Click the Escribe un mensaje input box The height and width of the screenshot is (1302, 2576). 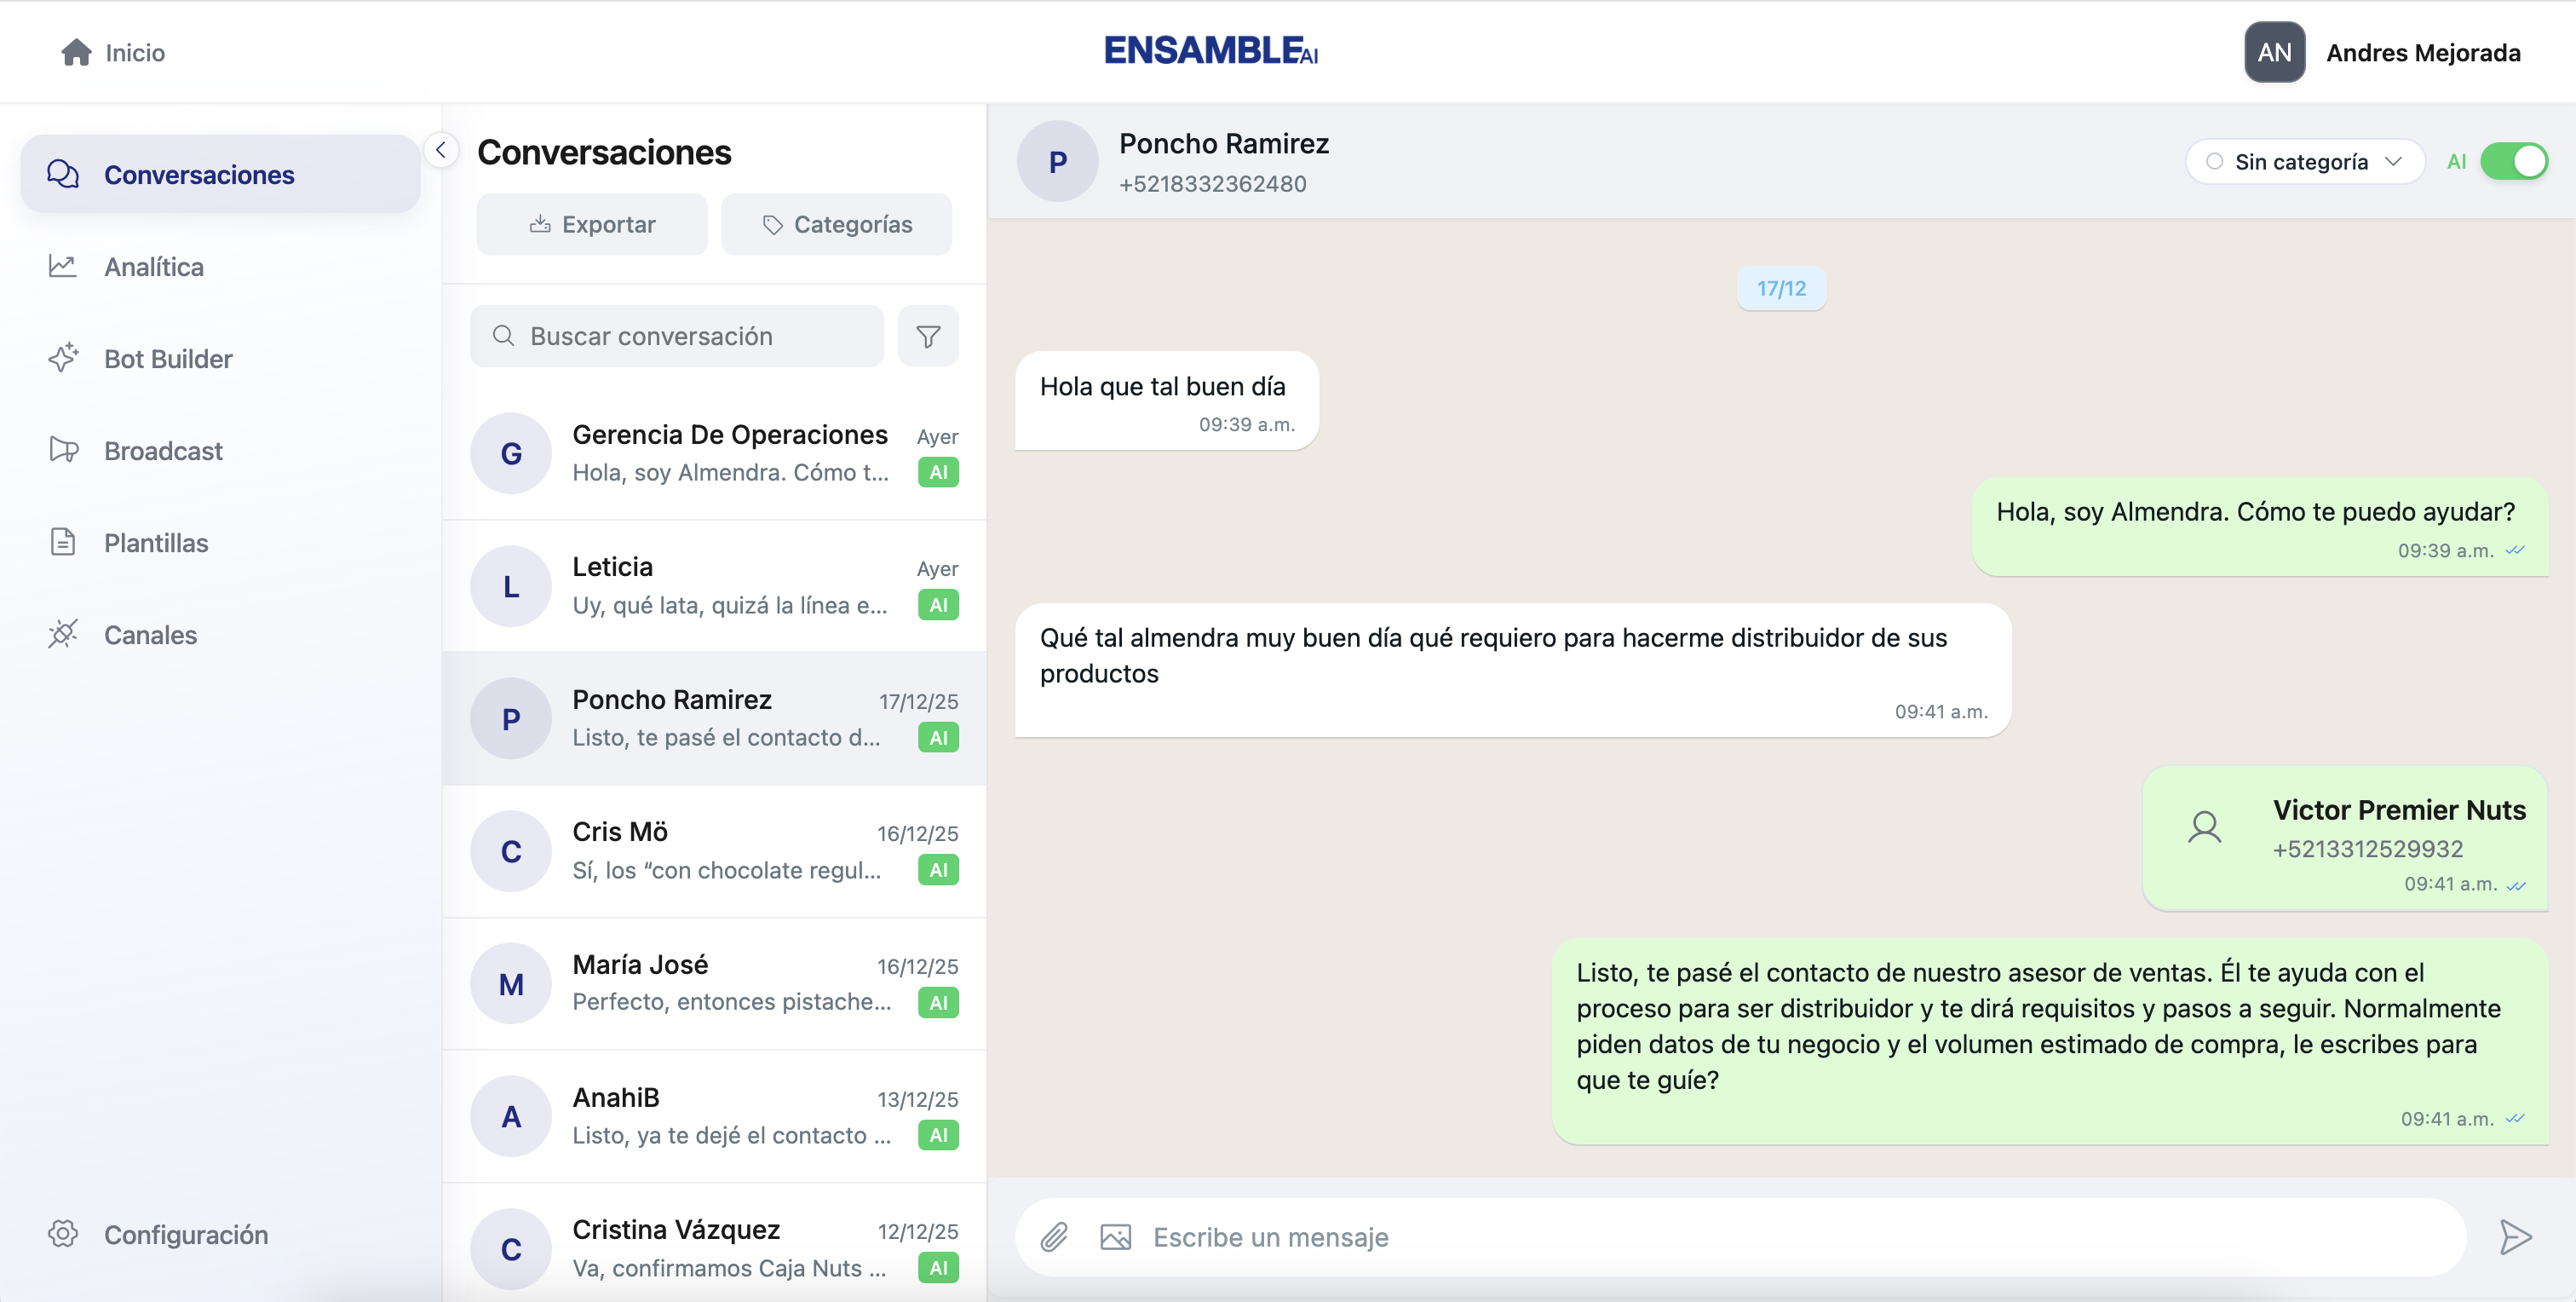1790,1237
